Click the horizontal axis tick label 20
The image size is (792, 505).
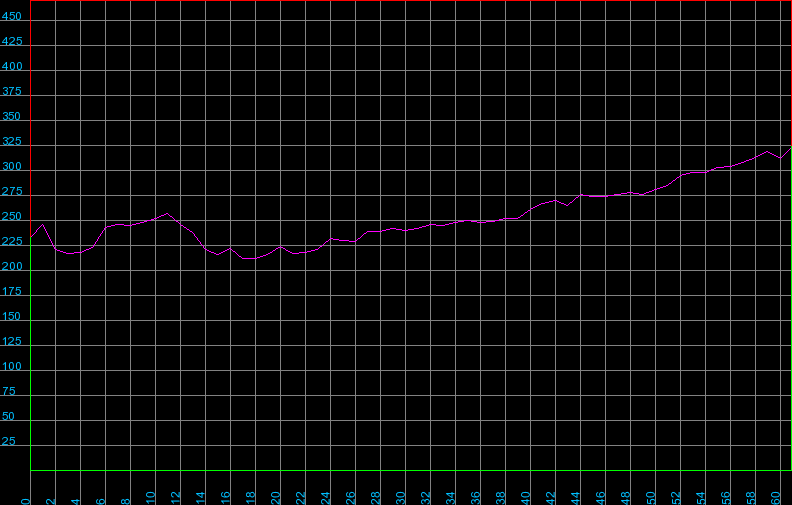[x=276, y=497]
